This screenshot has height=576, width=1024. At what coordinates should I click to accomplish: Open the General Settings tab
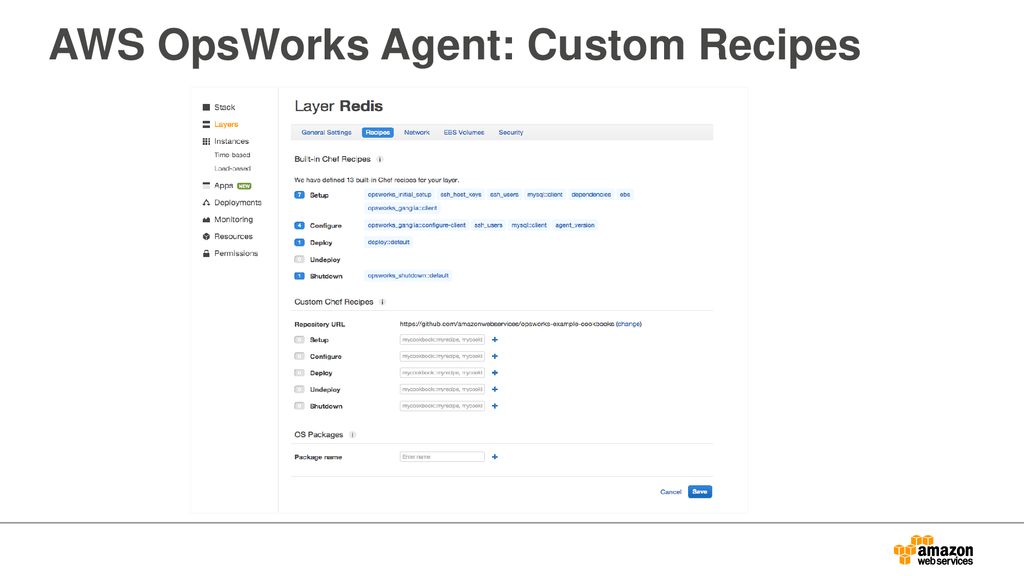pos(327,133)
